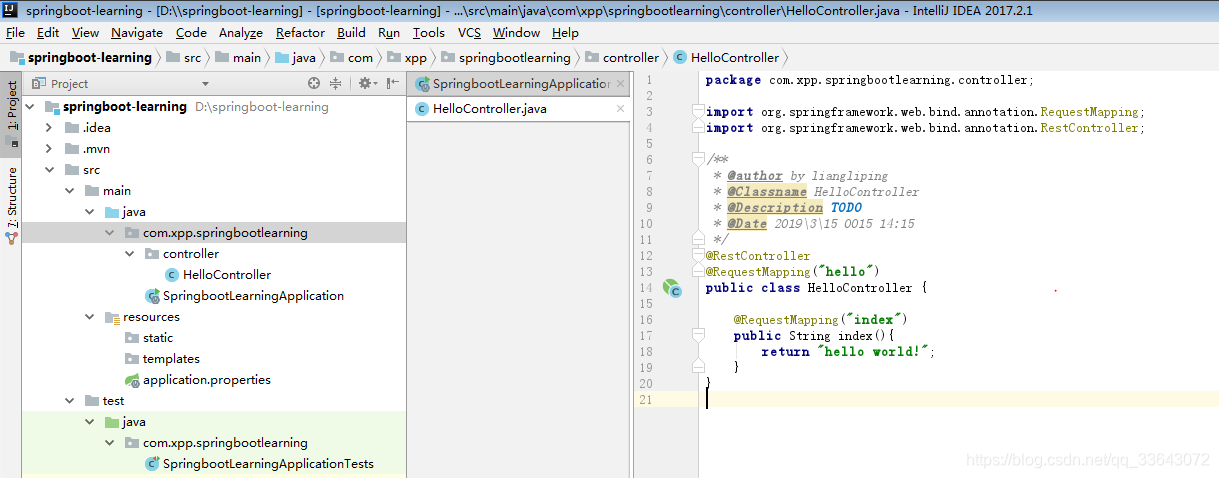
Task: Click line number 14 in the gutter
Action: 645,288
